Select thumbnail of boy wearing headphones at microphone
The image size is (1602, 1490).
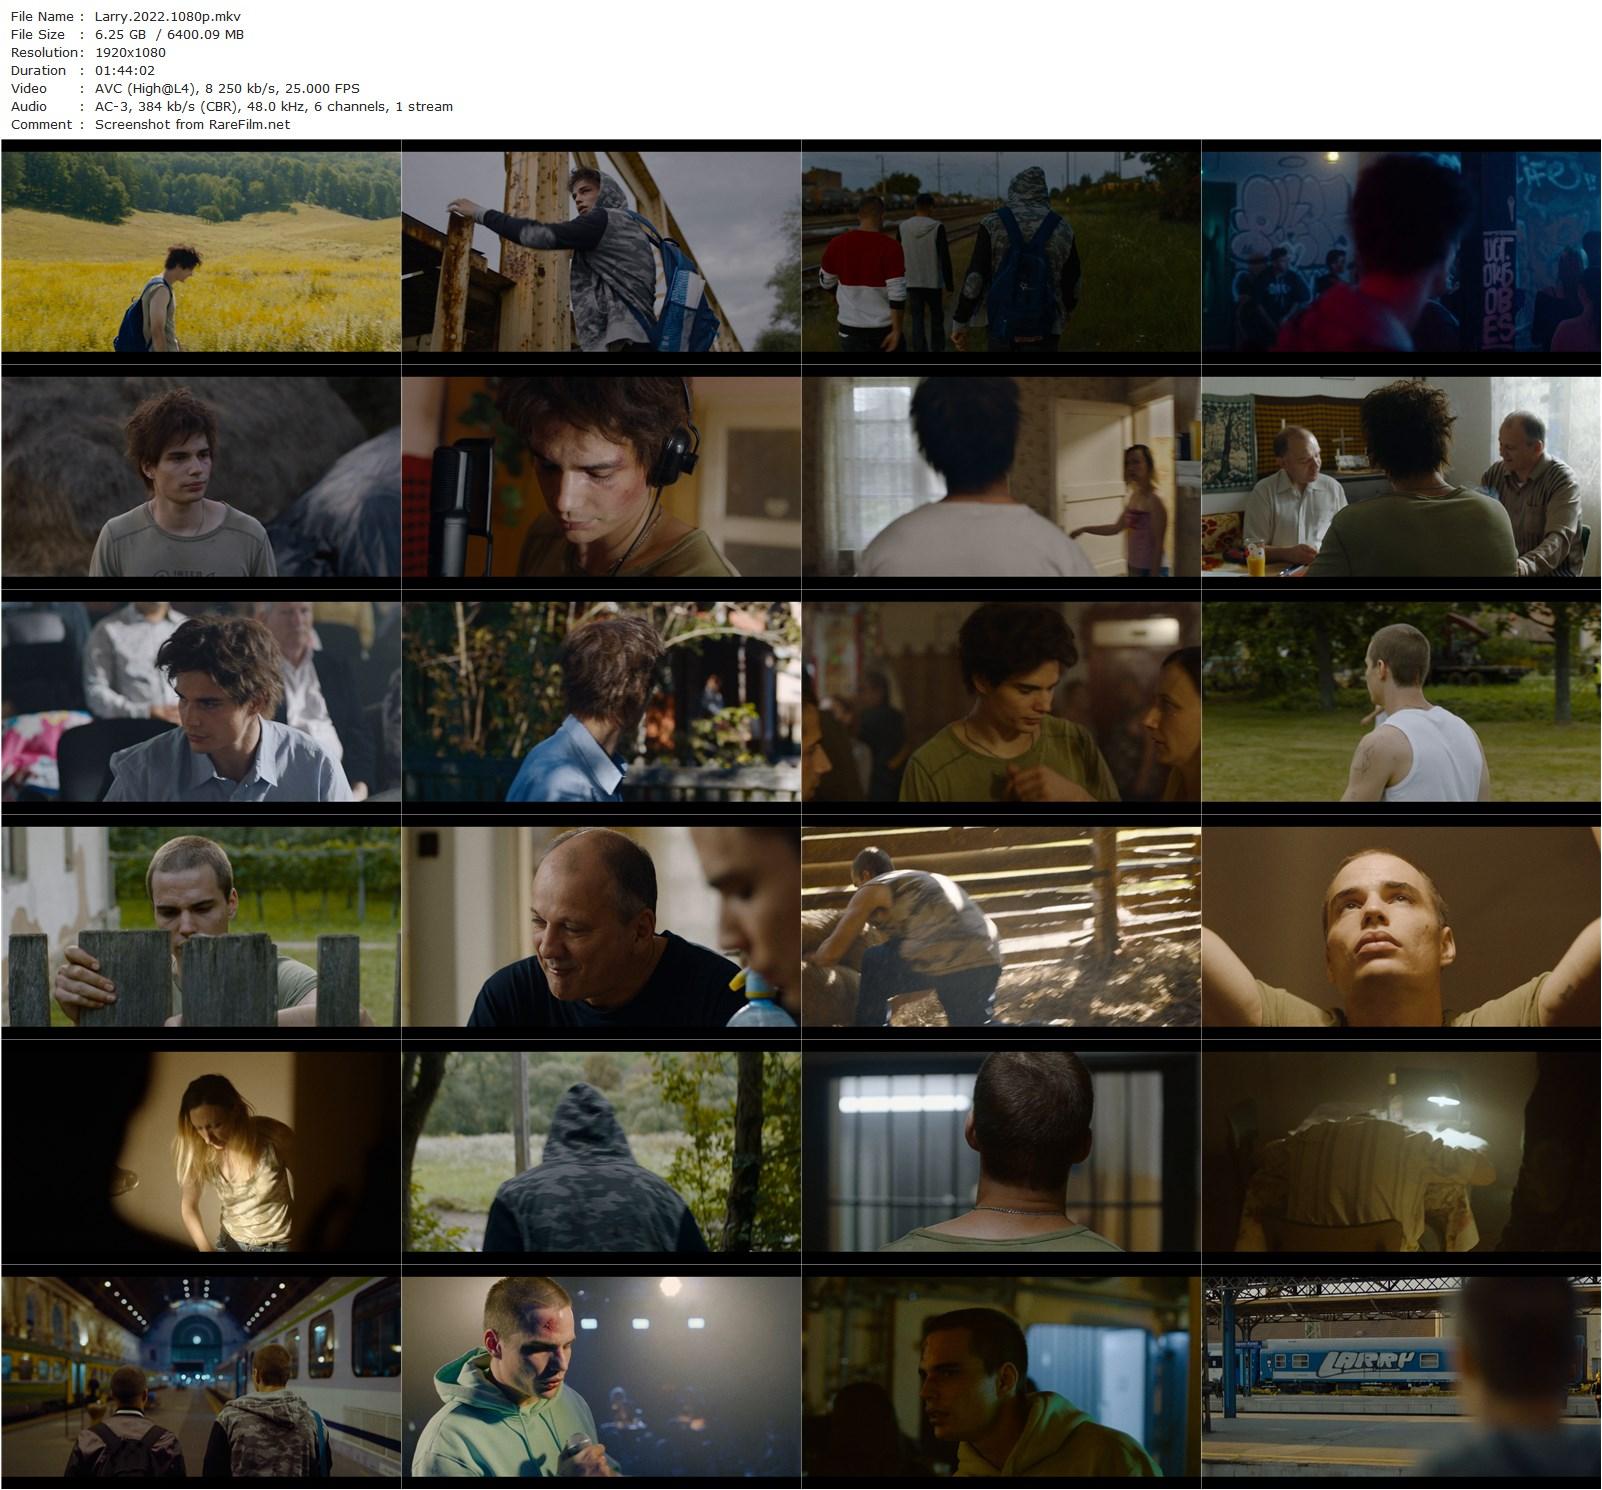coord(601,476)
